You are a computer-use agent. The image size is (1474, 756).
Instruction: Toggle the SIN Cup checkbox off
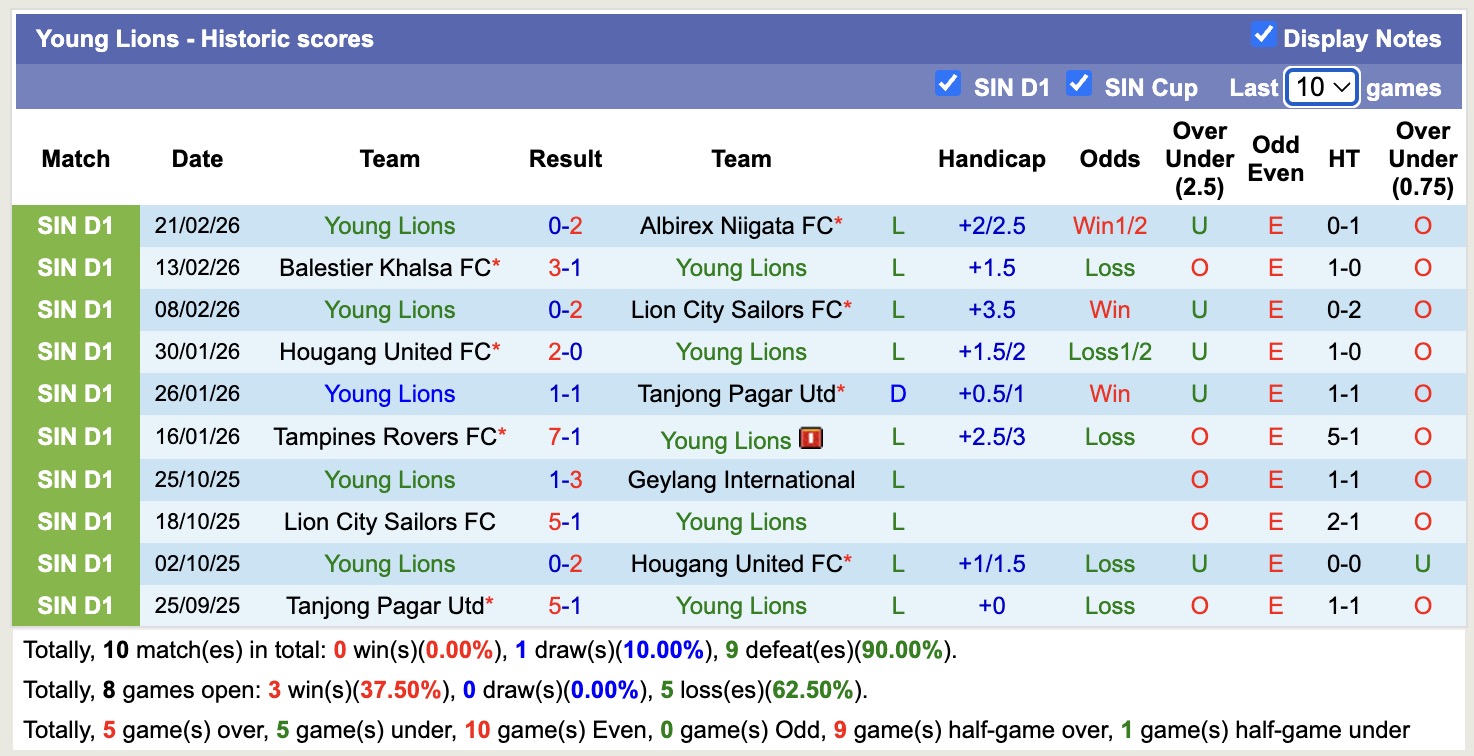tap(1079, 84)
